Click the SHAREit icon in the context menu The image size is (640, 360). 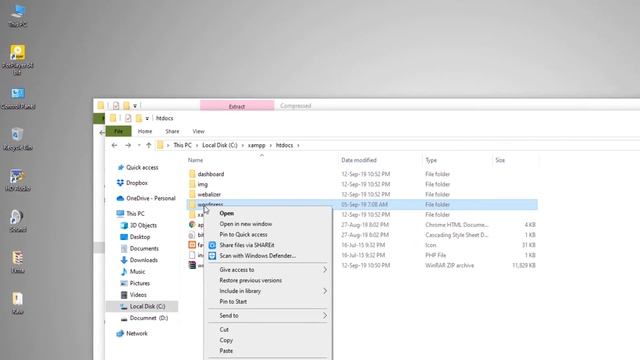coord(212,245)
